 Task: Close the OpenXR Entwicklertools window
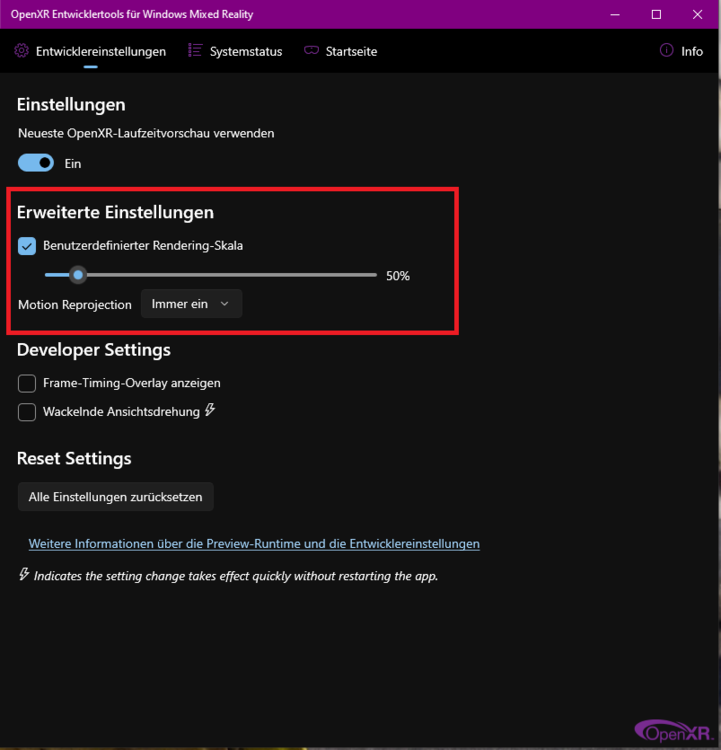coord(698,14)
